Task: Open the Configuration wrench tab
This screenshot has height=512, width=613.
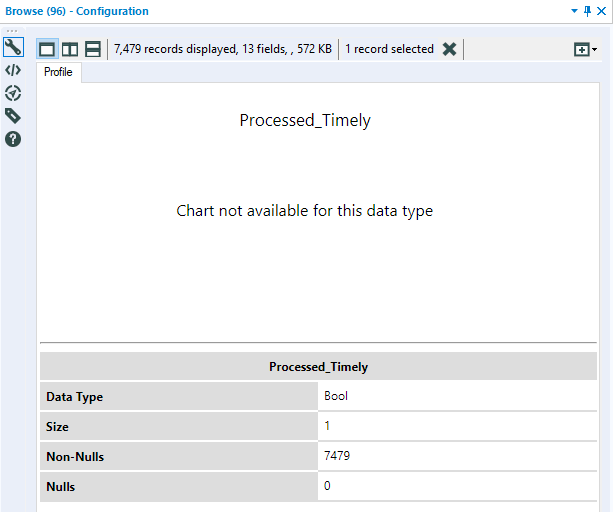Action: point(13,47)
